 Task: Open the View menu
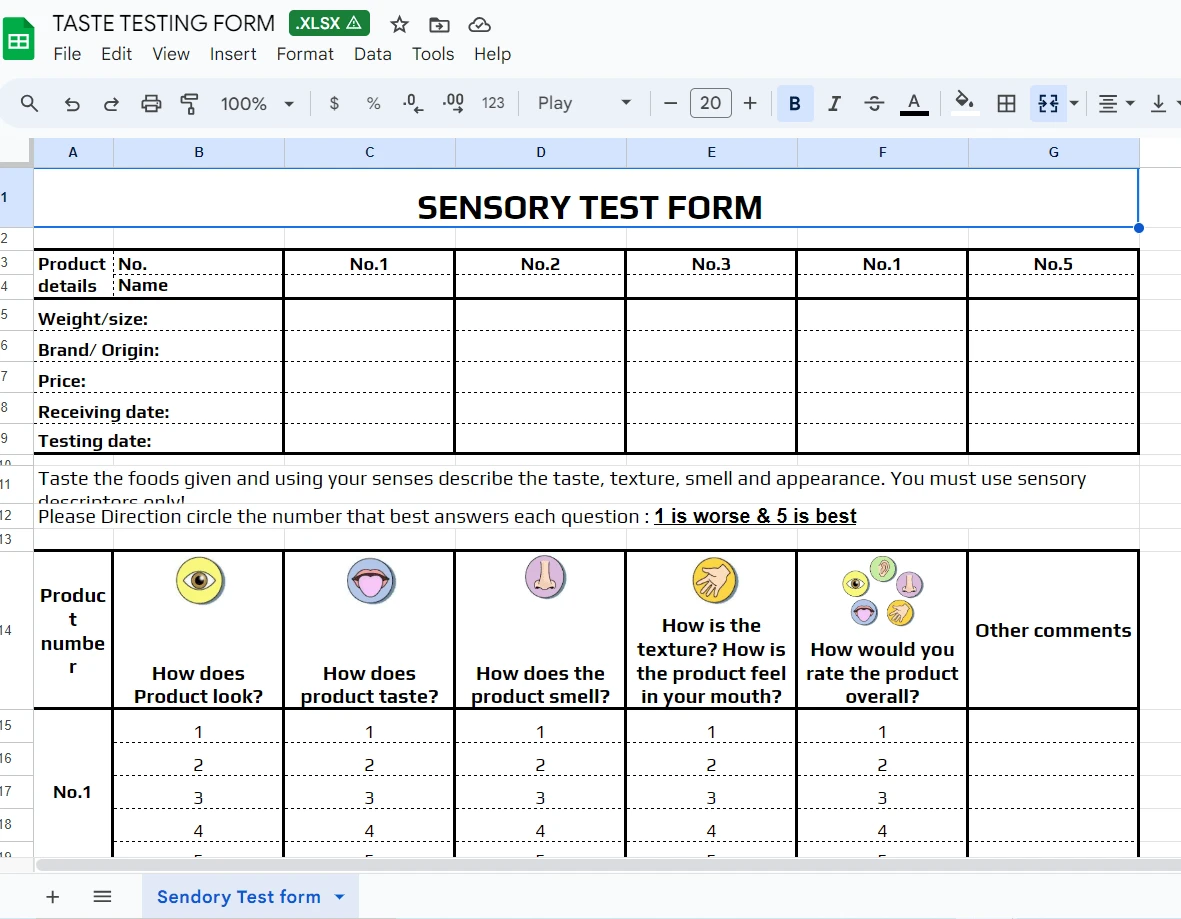tap(171, 54)
